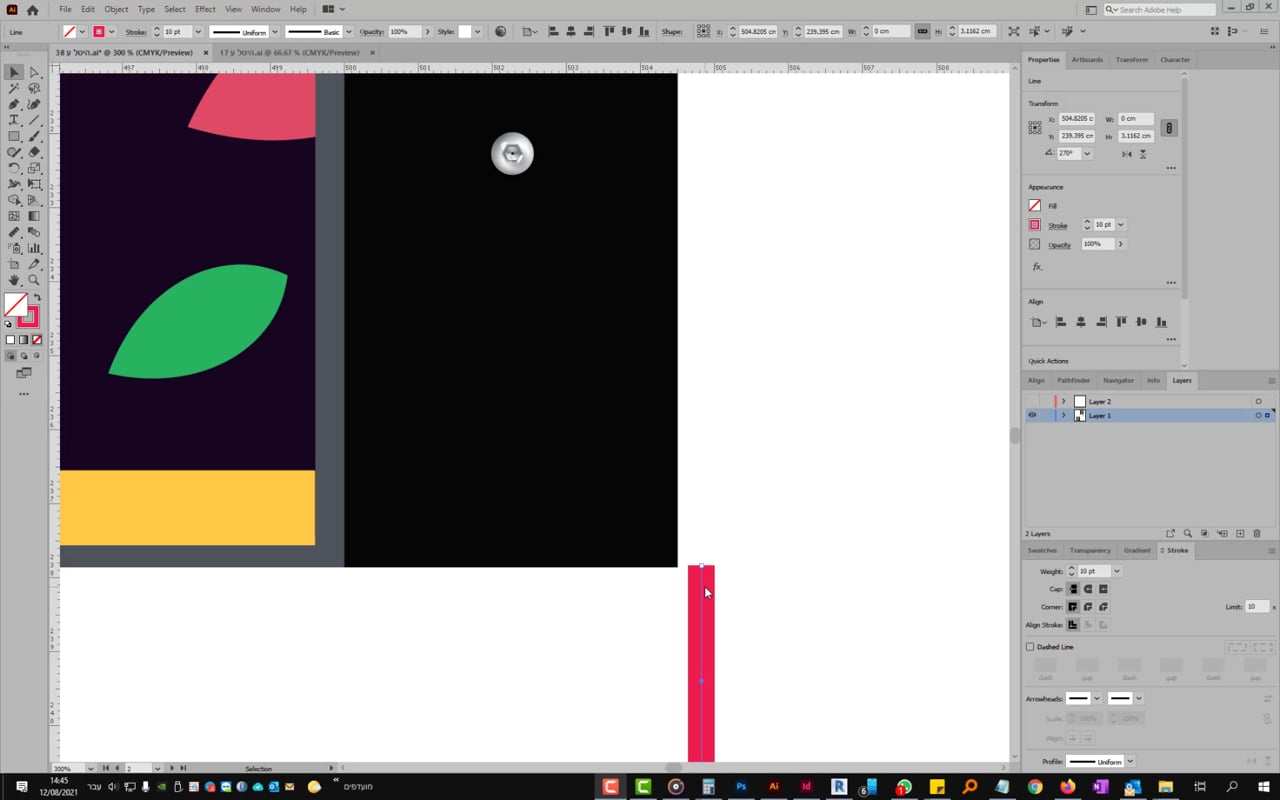Open the Effect menu
Screen dimensions: 1280x800
205,9
